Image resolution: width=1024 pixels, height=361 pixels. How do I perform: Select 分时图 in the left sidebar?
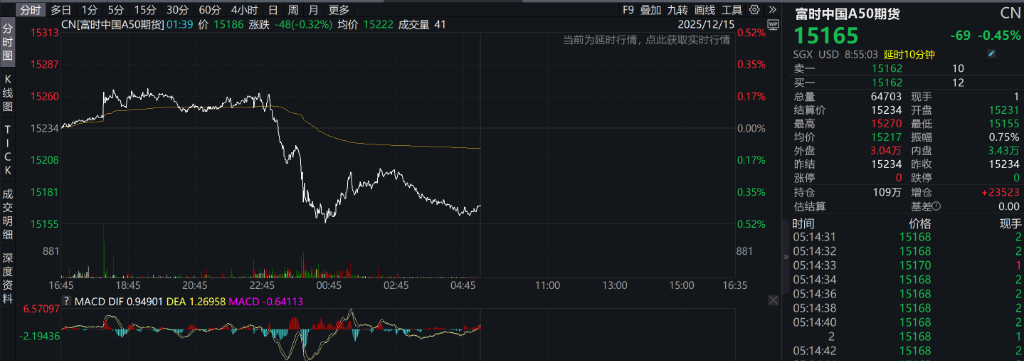pyautogui.click(x=8, y=43)
